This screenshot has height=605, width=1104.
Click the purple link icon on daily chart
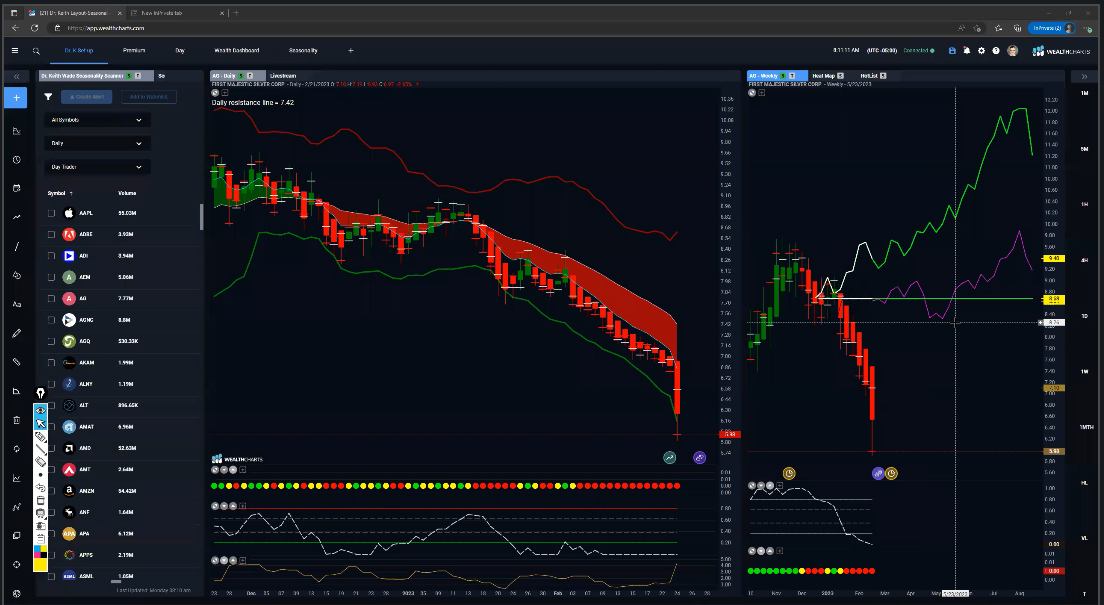[699, 458]
